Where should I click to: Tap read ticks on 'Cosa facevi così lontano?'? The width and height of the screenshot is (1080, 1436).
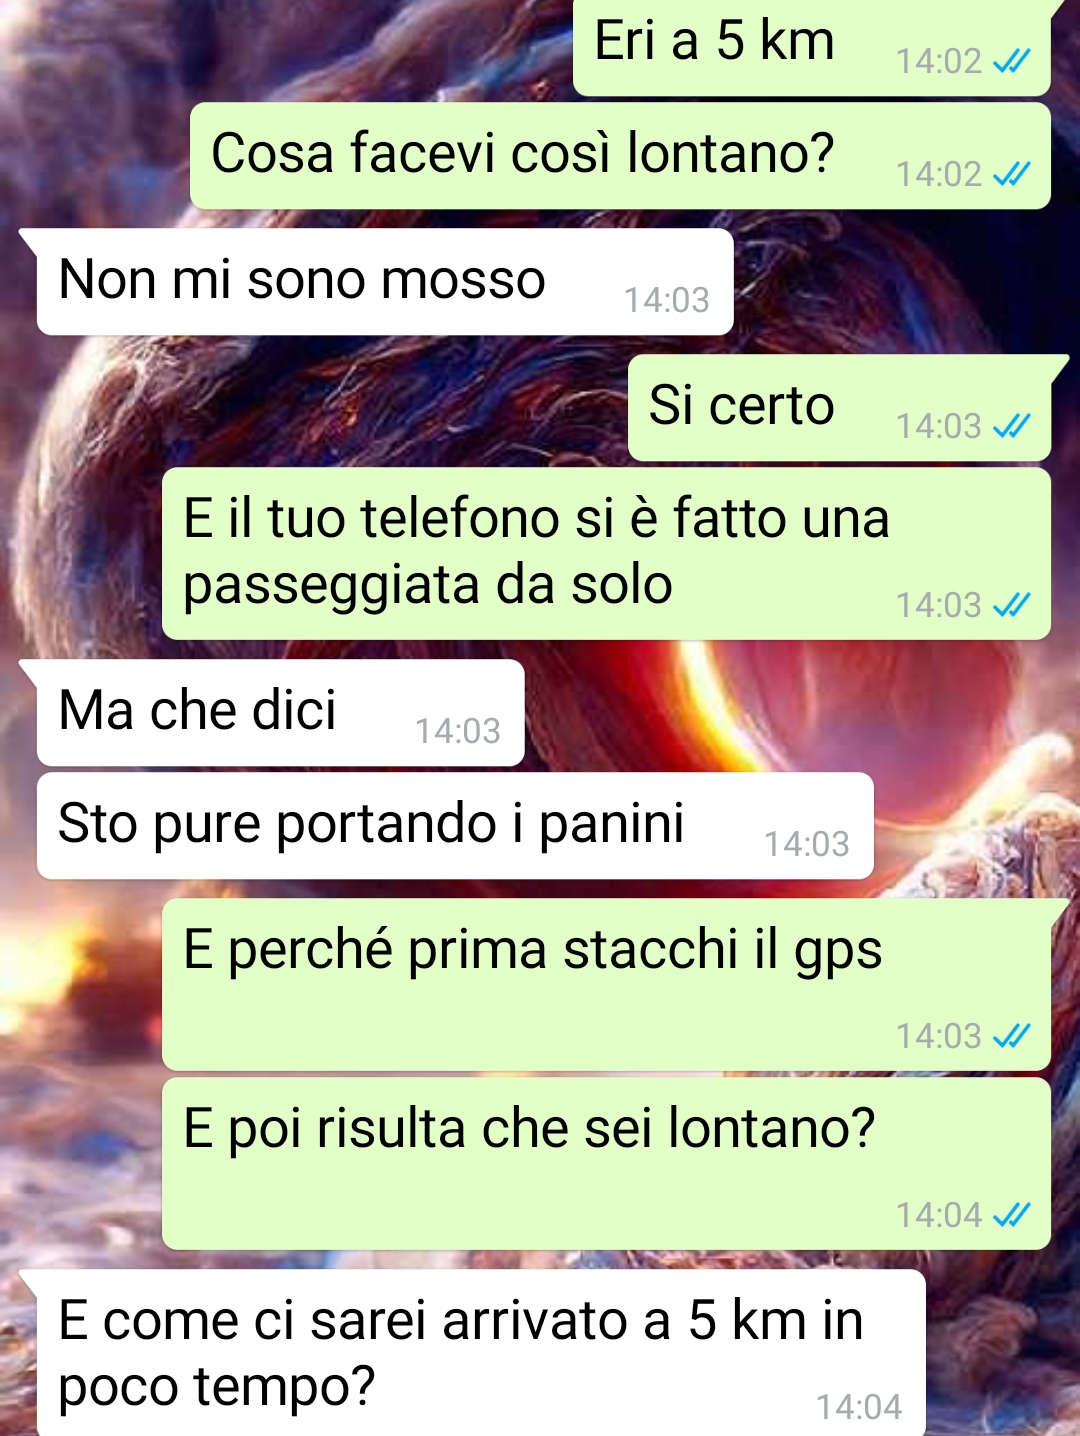(1011, 175)
